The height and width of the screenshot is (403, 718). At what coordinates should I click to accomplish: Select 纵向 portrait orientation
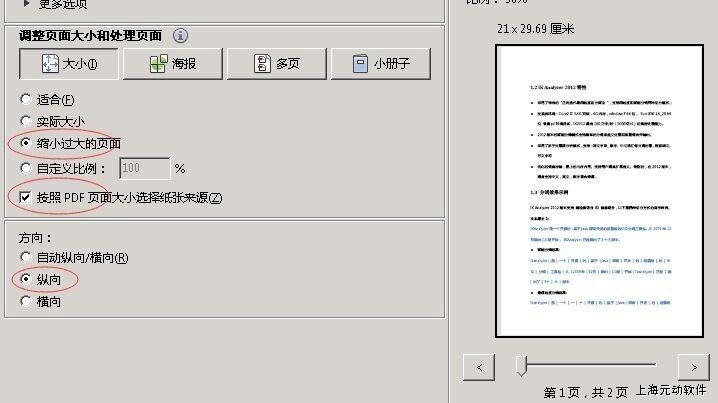coord(26,279)
